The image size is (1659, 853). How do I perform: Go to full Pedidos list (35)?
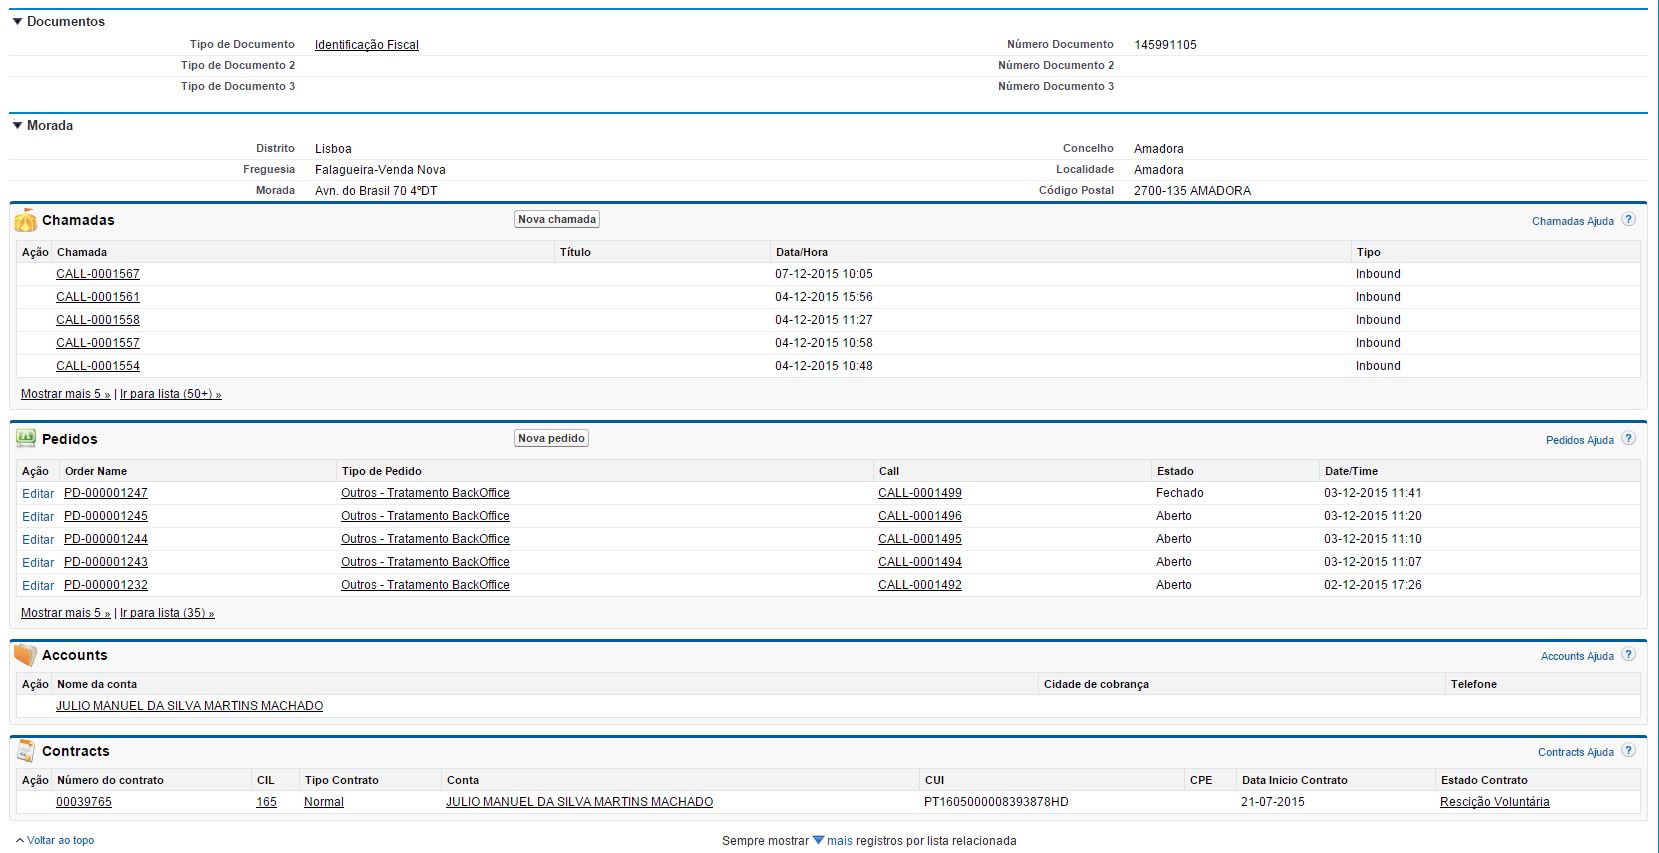click(167, 613)
